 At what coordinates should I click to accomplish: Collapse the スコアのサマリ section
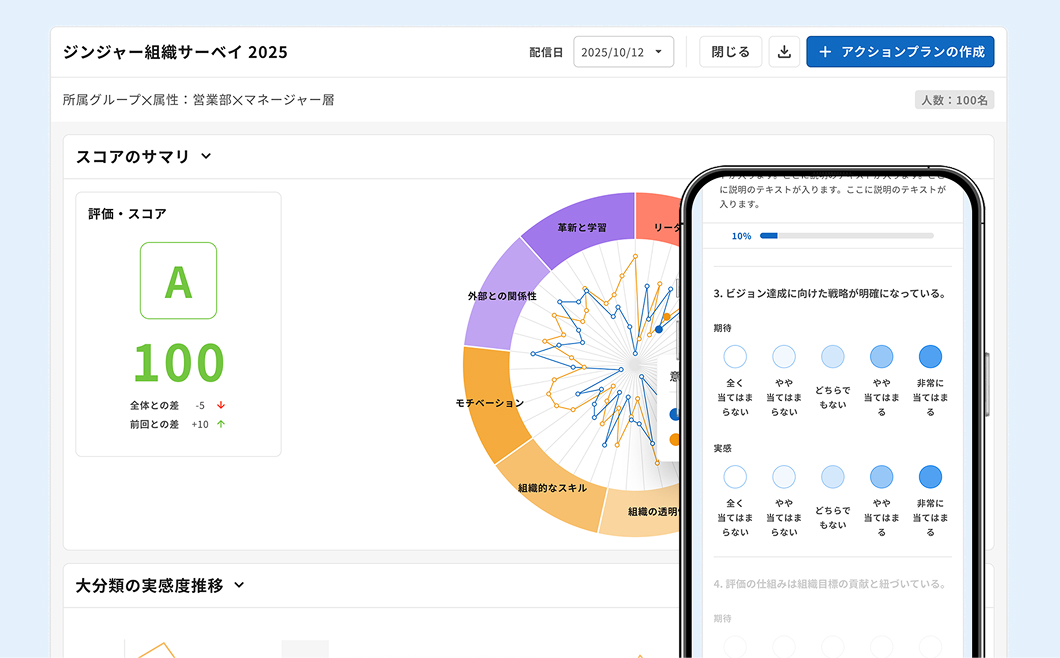[206, 156]
